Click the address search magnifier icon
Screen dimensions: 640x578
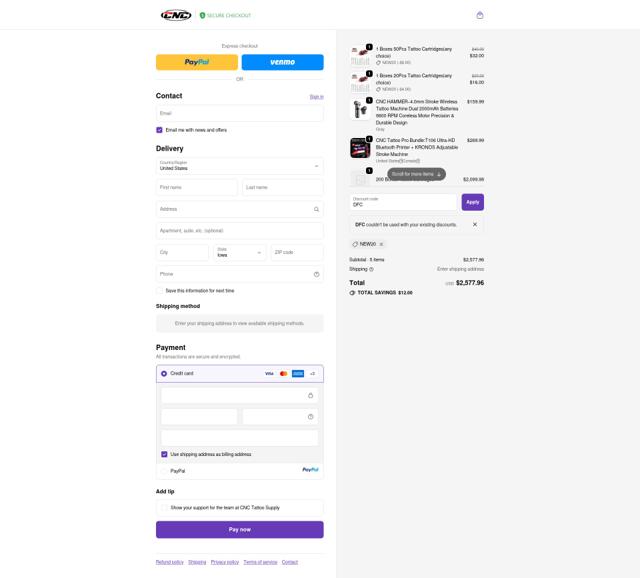point(316,209)
